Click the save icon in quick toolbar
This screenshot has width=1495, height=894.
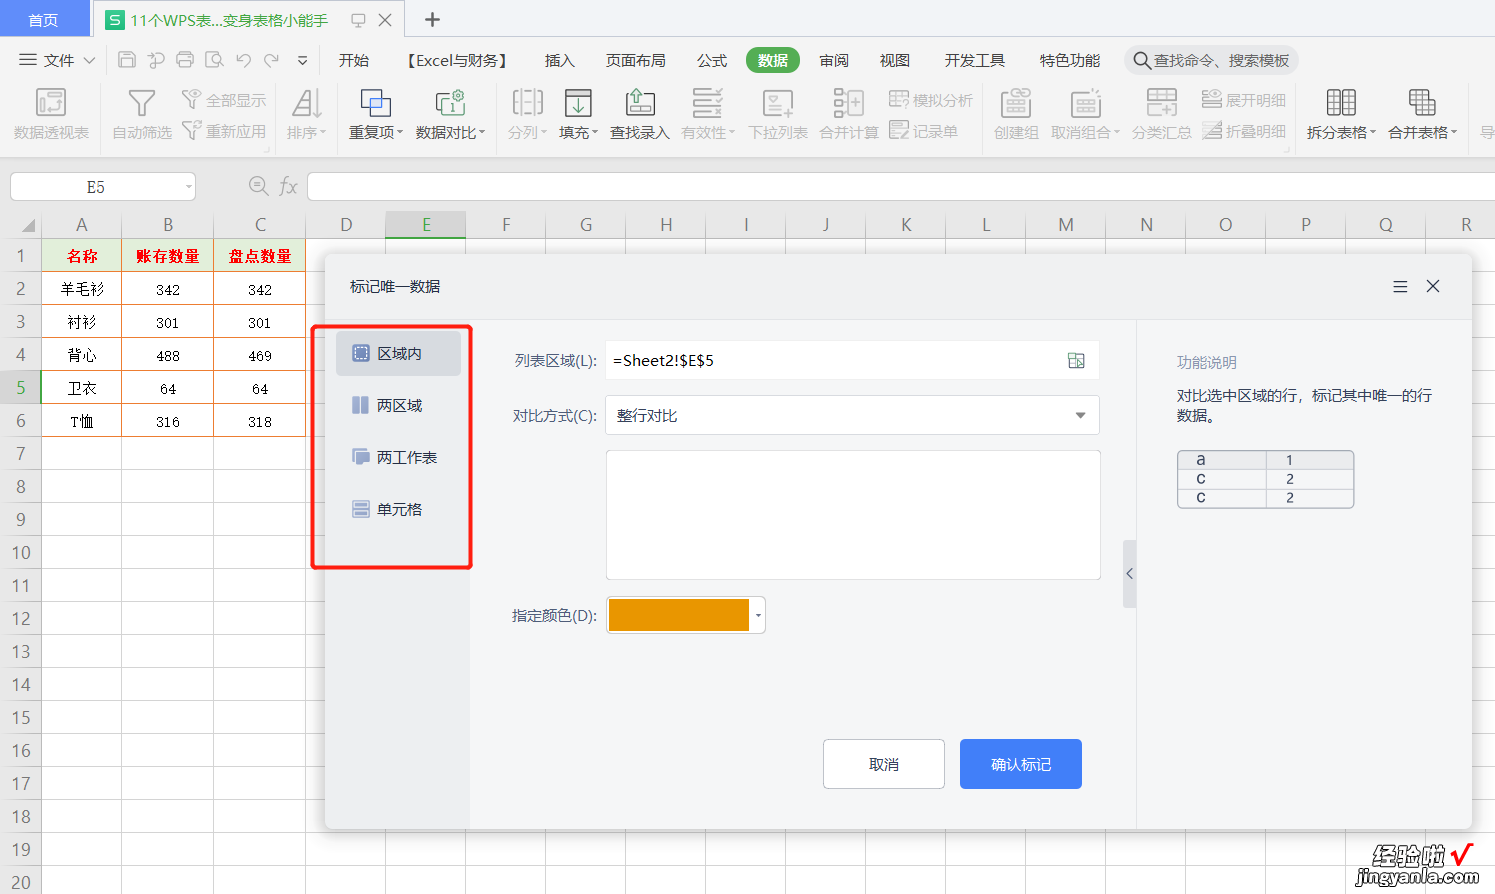click(127, 60)
